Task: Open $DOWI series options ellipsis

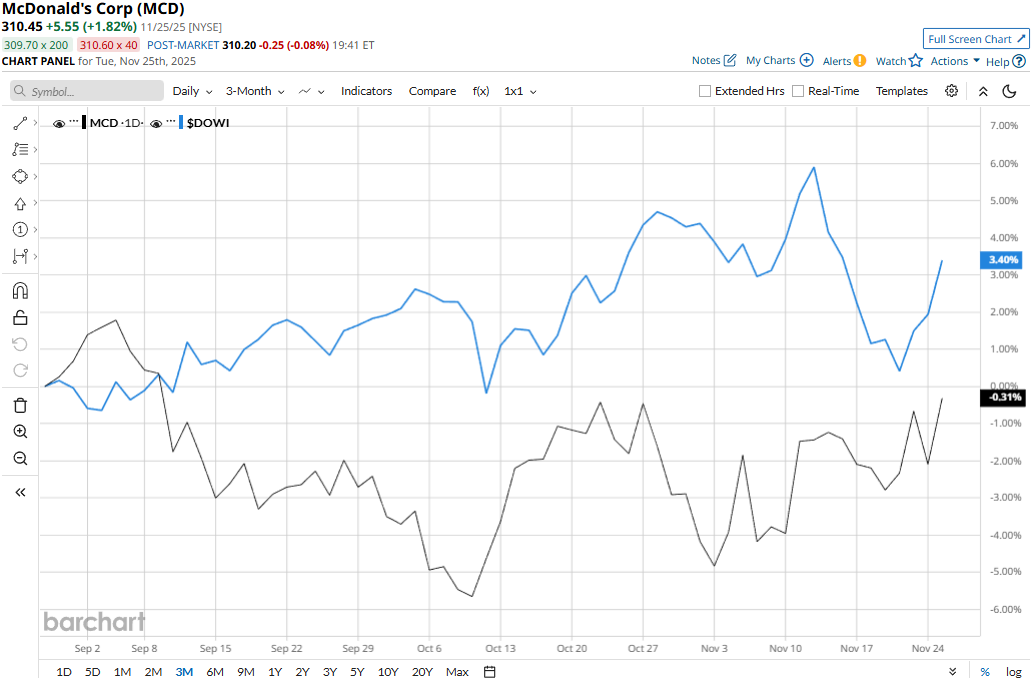Action: tap(171, 122)
